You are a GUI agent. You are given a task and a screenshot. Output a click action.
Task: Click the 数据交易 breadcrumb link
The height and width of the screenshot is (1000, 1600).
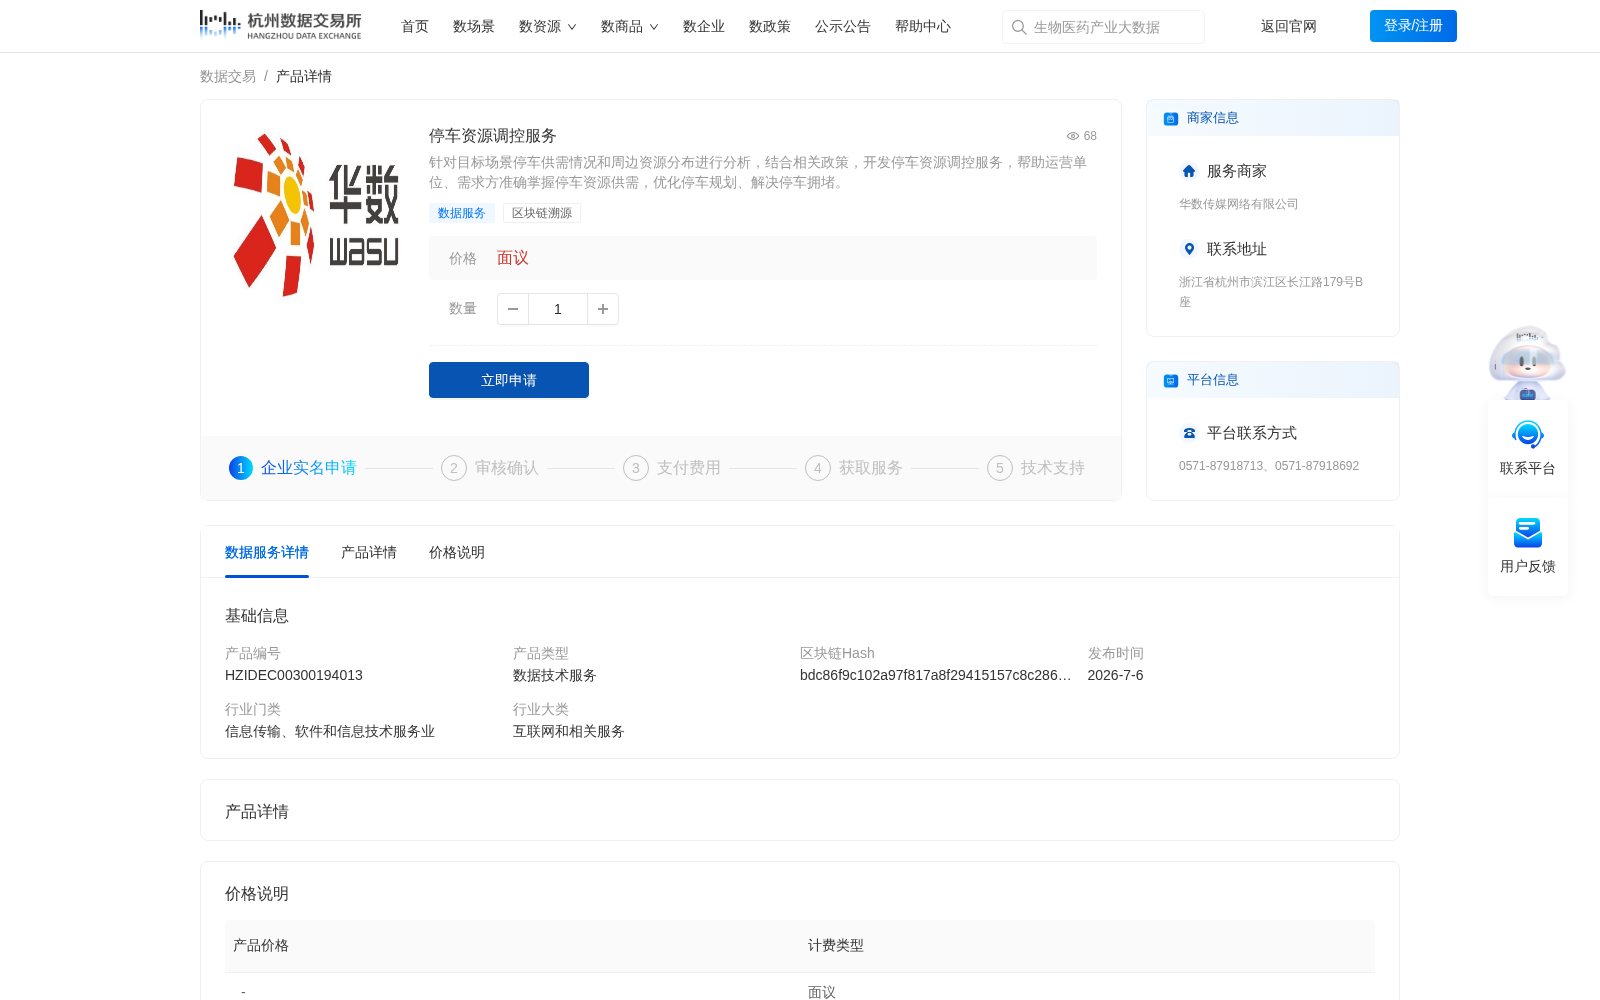click(x=228, y=77)
